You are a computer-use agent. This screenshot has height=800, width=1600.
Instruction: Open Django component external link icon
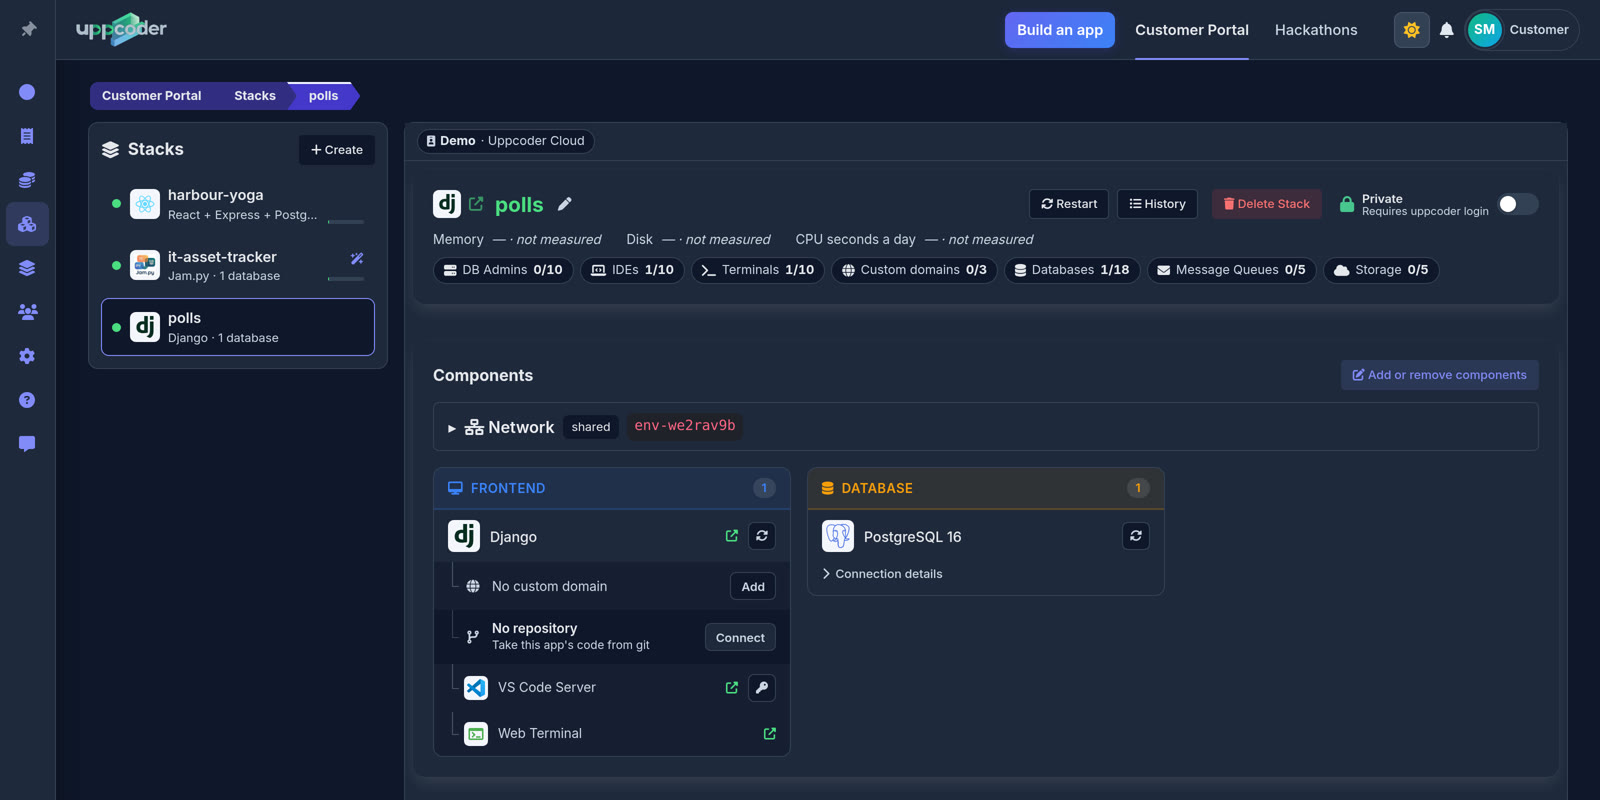pyautogui.click(x=732, y=536)
